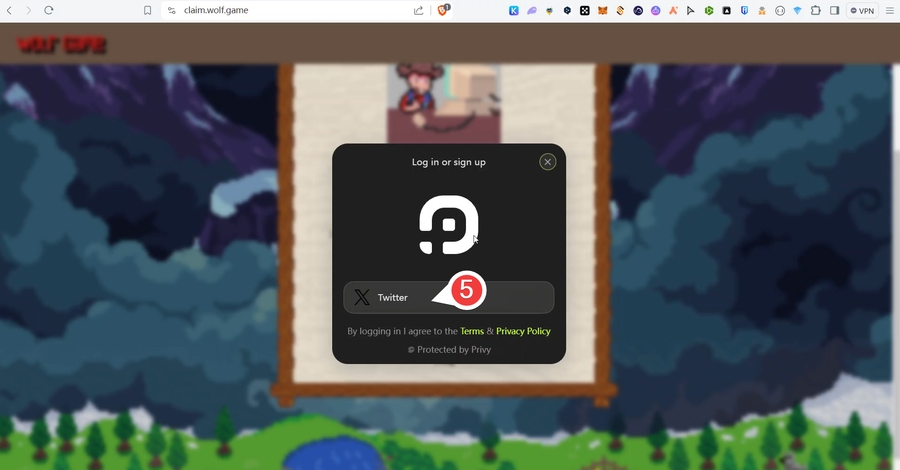Open the browser hamburger menu
900x470 pixels.
point(889,10)
